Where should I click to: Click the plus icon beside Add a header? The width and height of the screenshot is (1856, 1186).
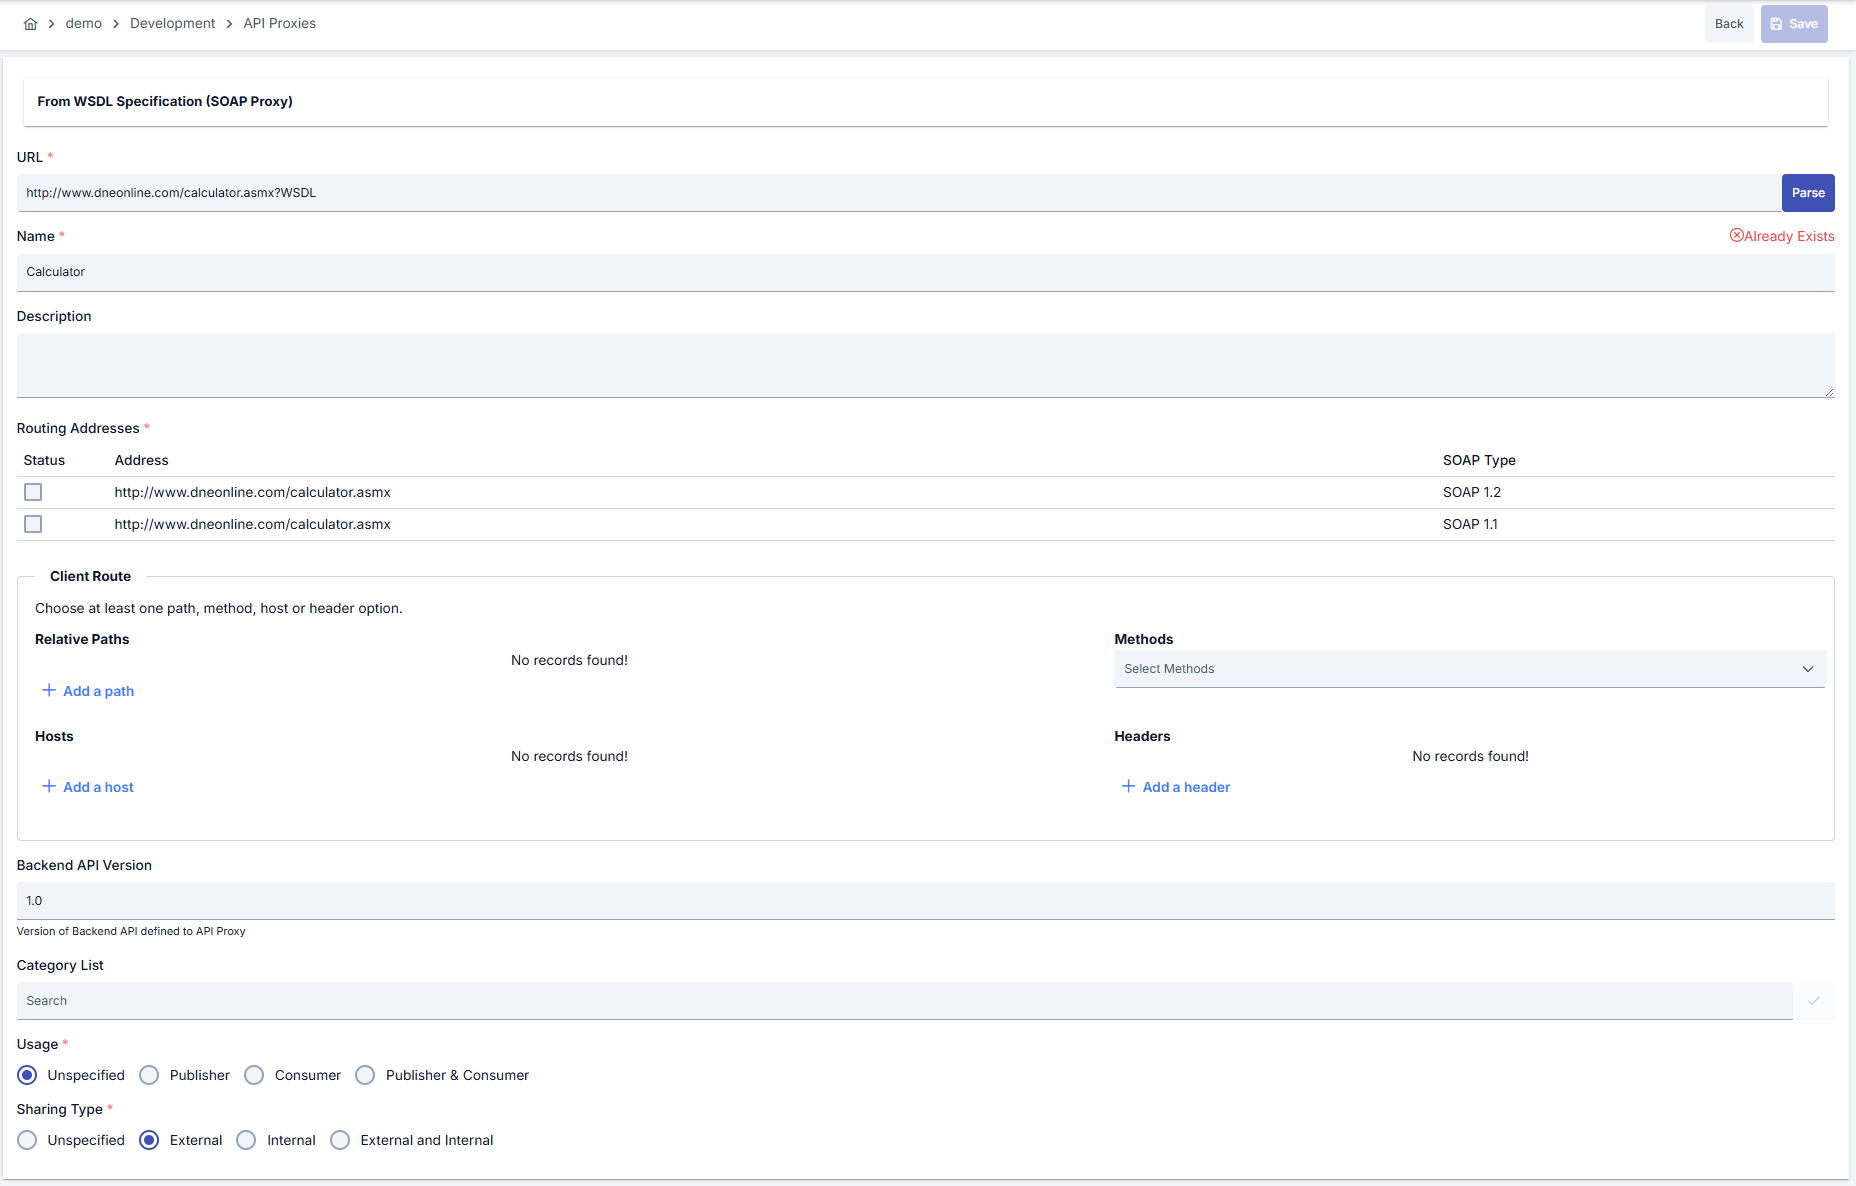(1128, 786)
